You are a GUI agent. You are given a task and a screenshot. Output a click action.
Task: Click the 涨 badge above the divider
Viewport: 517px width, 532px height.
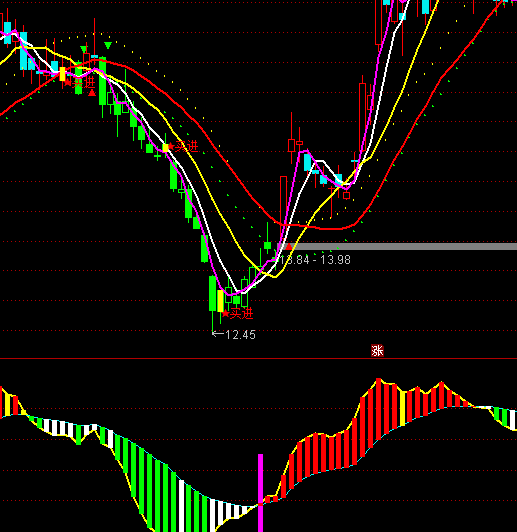[377, 350]
